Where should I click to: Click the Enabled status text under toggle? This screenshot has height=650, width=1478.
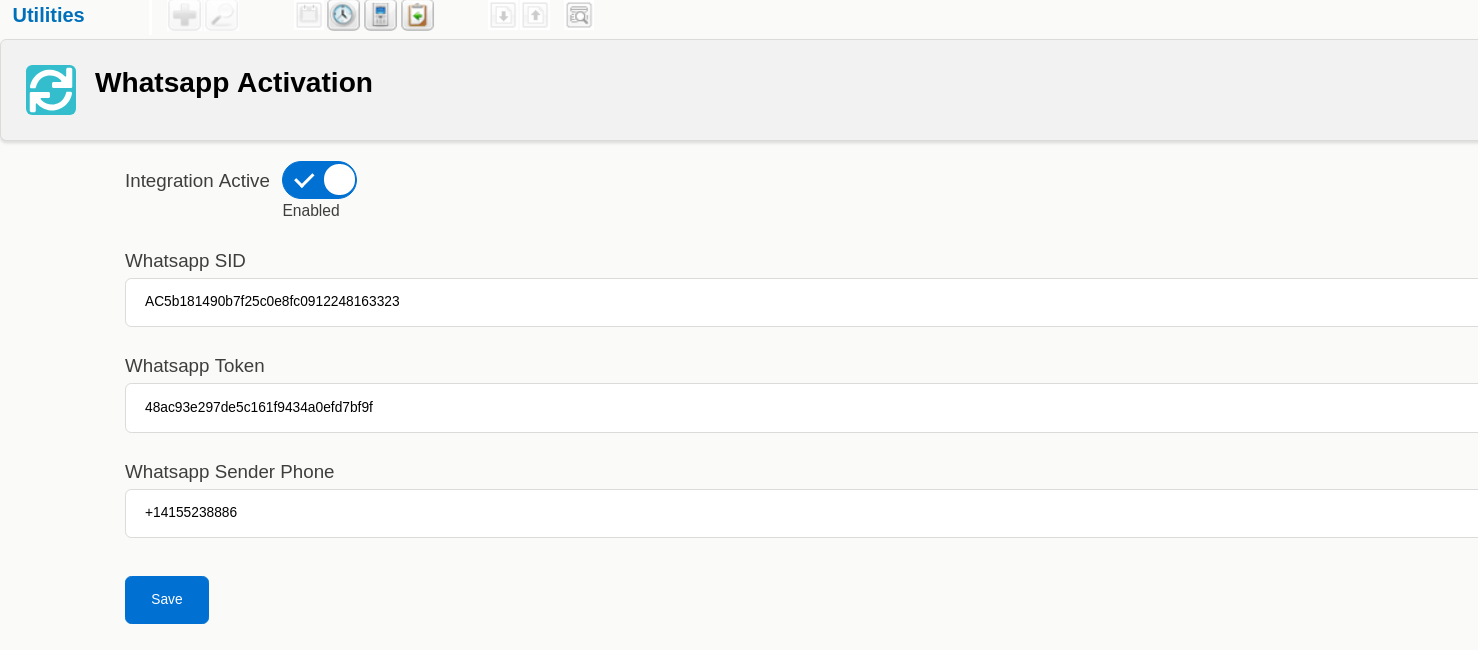point(311,211)
